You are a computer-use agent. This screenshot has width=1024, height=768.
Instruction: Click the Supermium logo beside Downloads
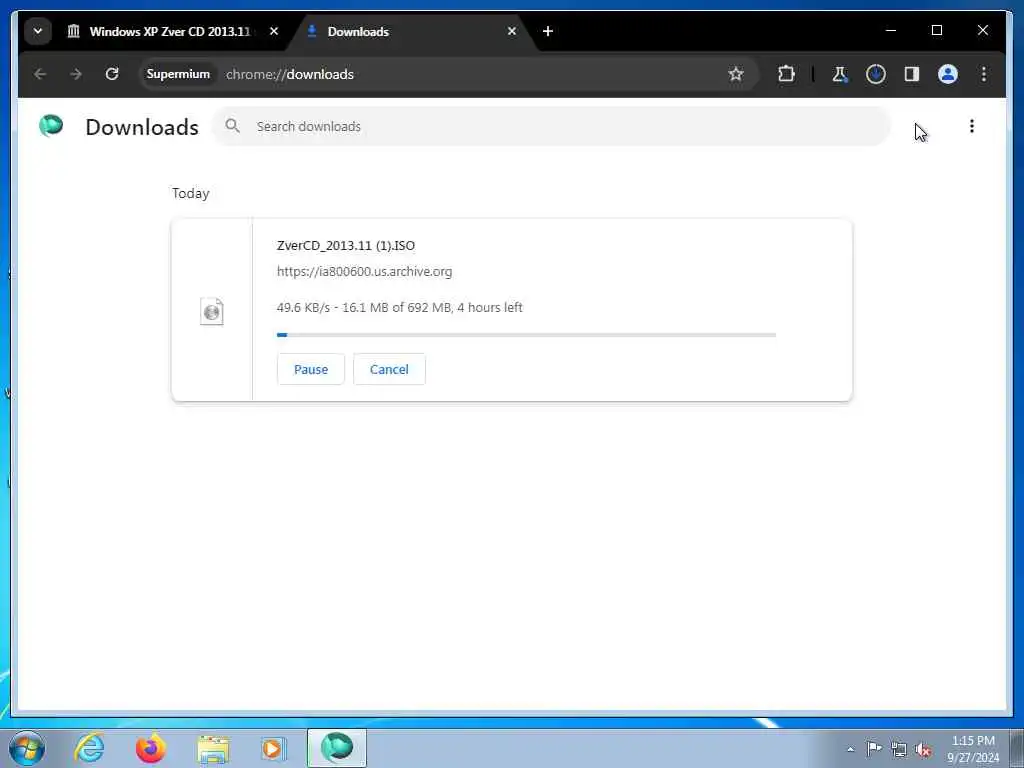(x=51, y=125)
